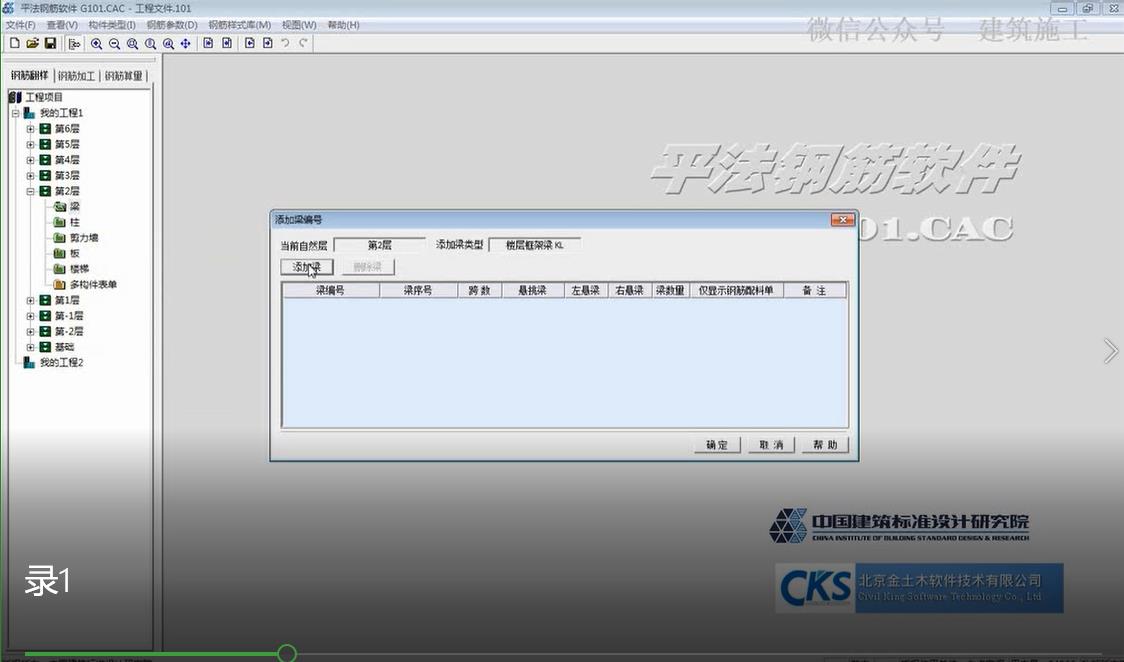Image resolution: width=1124 pixels, height=662 pixels.
Task: Click the Open folder toolbar icon
Action: click(x=32, y=43)
